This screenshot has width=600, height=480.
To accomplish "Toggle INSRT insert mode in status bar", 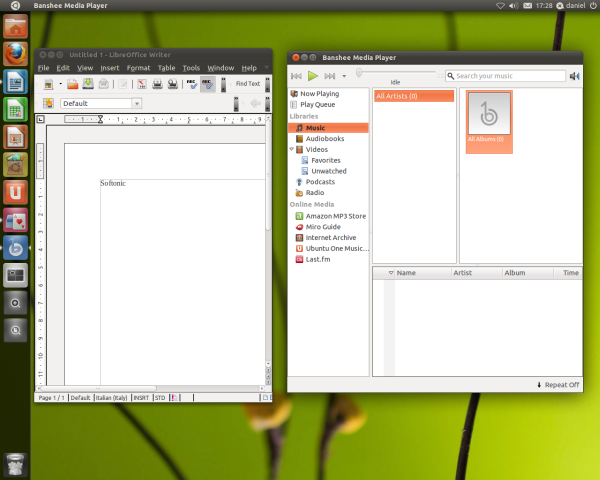I will 141,397.
